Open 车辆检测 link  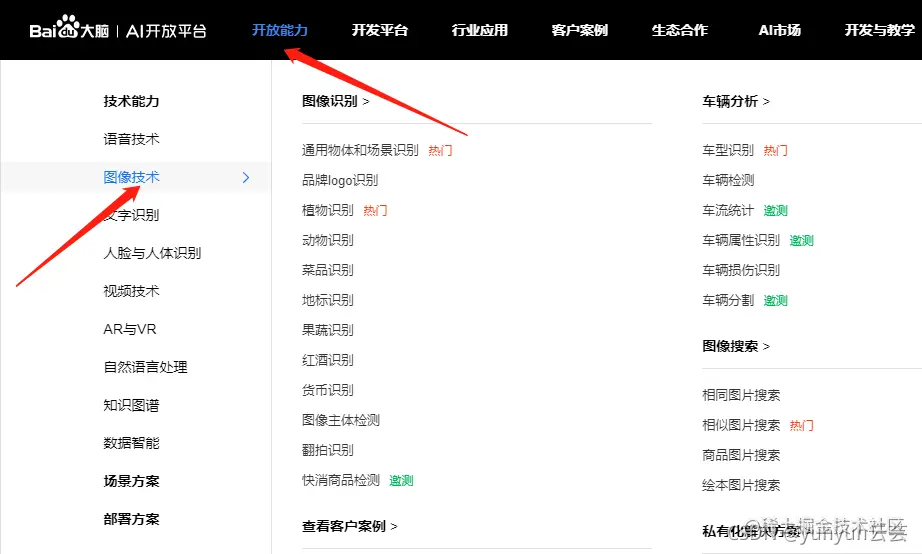(x=728, y=180)
